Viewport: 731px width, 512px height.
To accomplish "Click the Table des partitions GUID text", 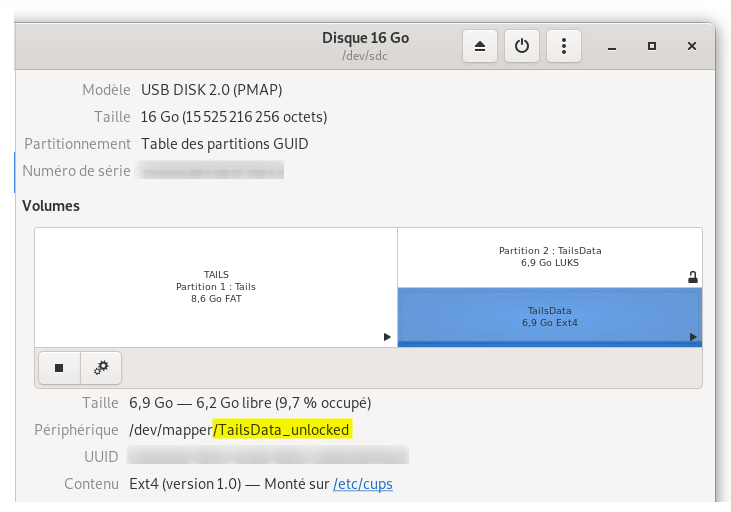I will tap(225, 143).
